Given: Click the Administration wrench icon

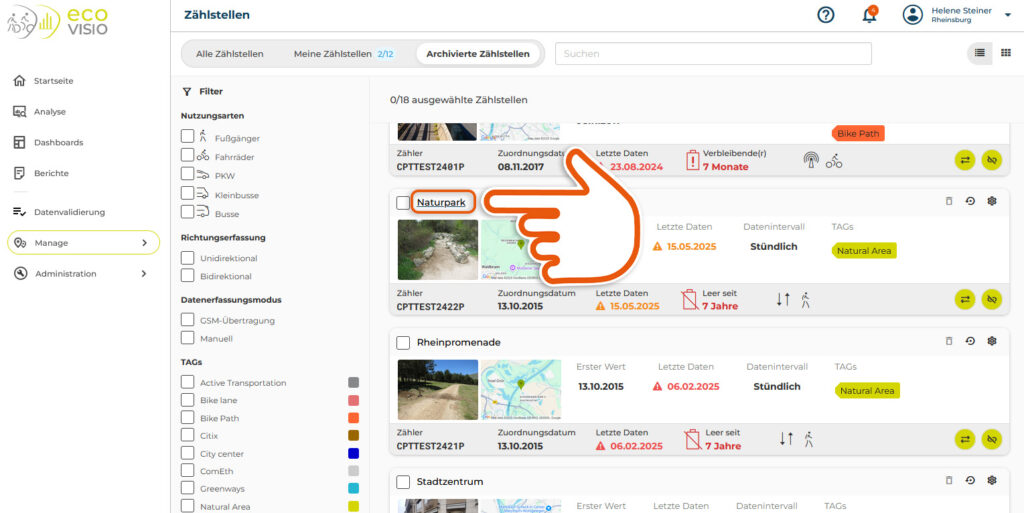Looking at the screenshot, I should pos(20,273).
